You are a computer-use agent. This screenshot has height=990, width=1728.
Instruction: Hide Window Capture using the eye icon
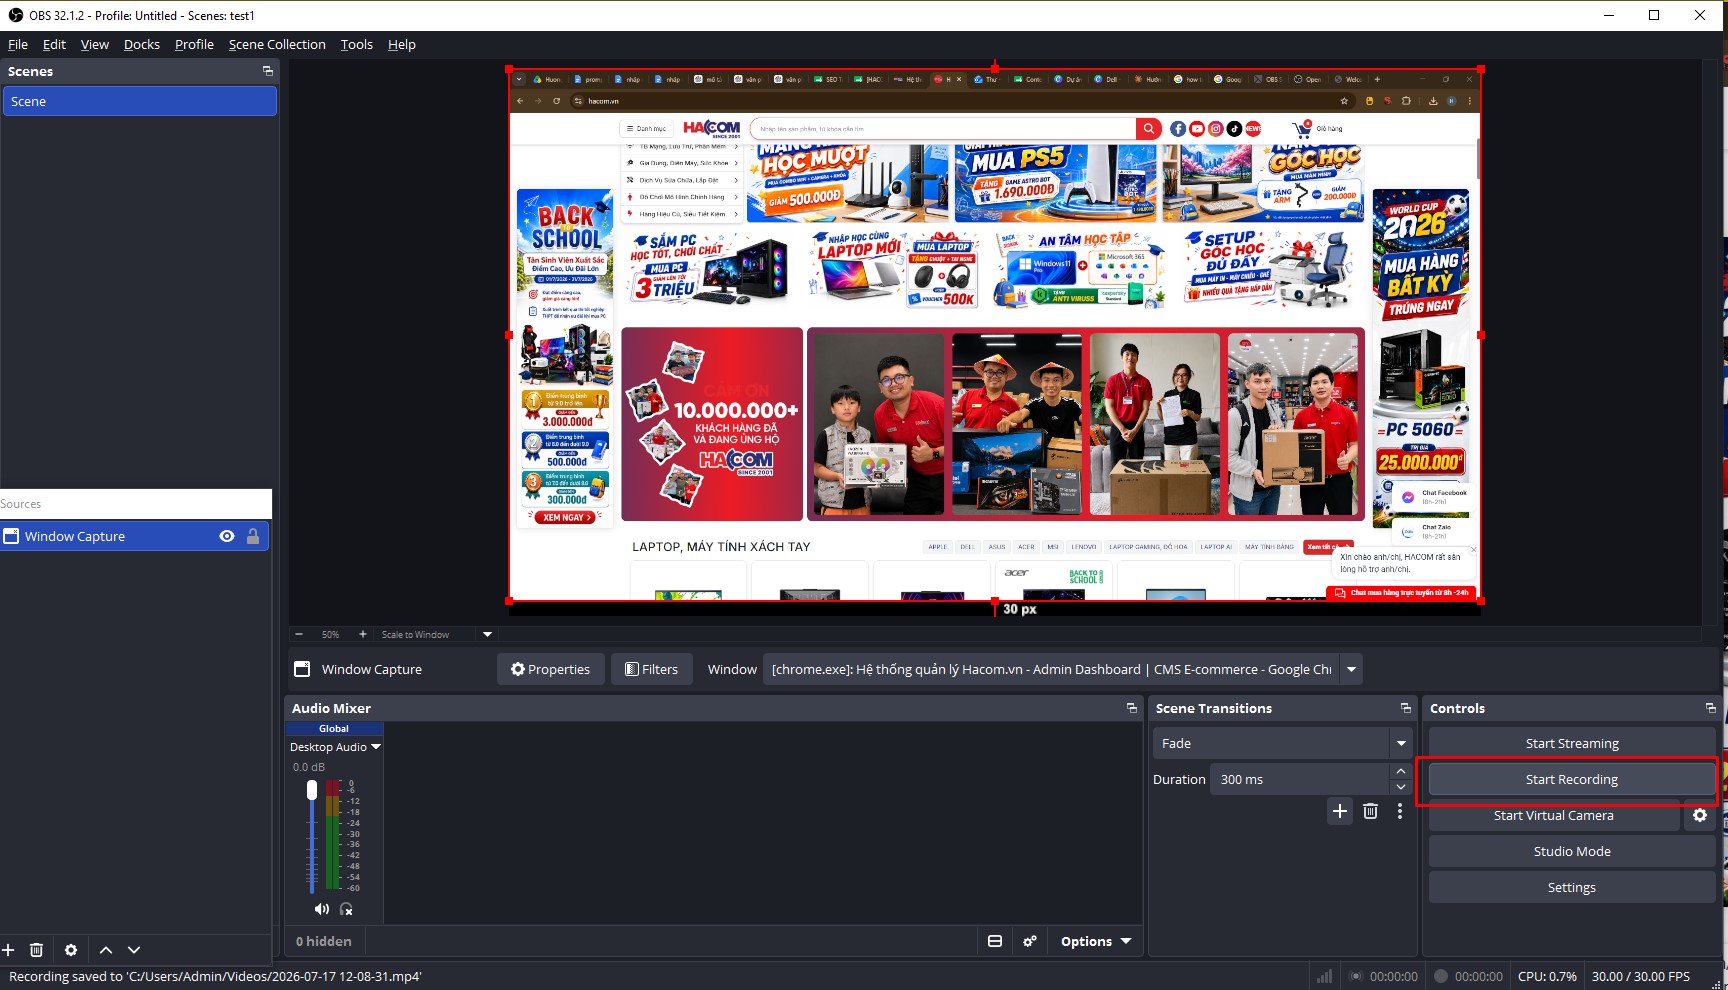click(x=227, y=536)
